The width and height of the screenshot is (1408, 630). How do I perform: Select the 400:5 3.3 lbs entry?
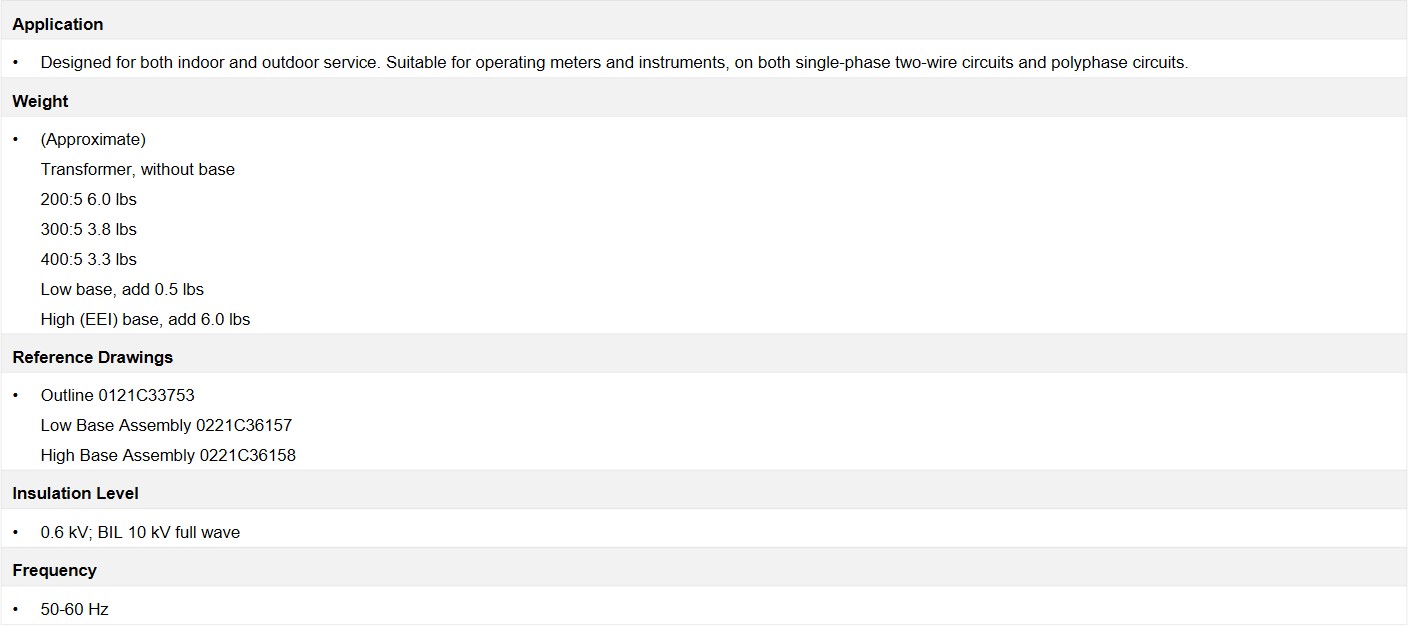pyautogui.click(x=88, y=259)
